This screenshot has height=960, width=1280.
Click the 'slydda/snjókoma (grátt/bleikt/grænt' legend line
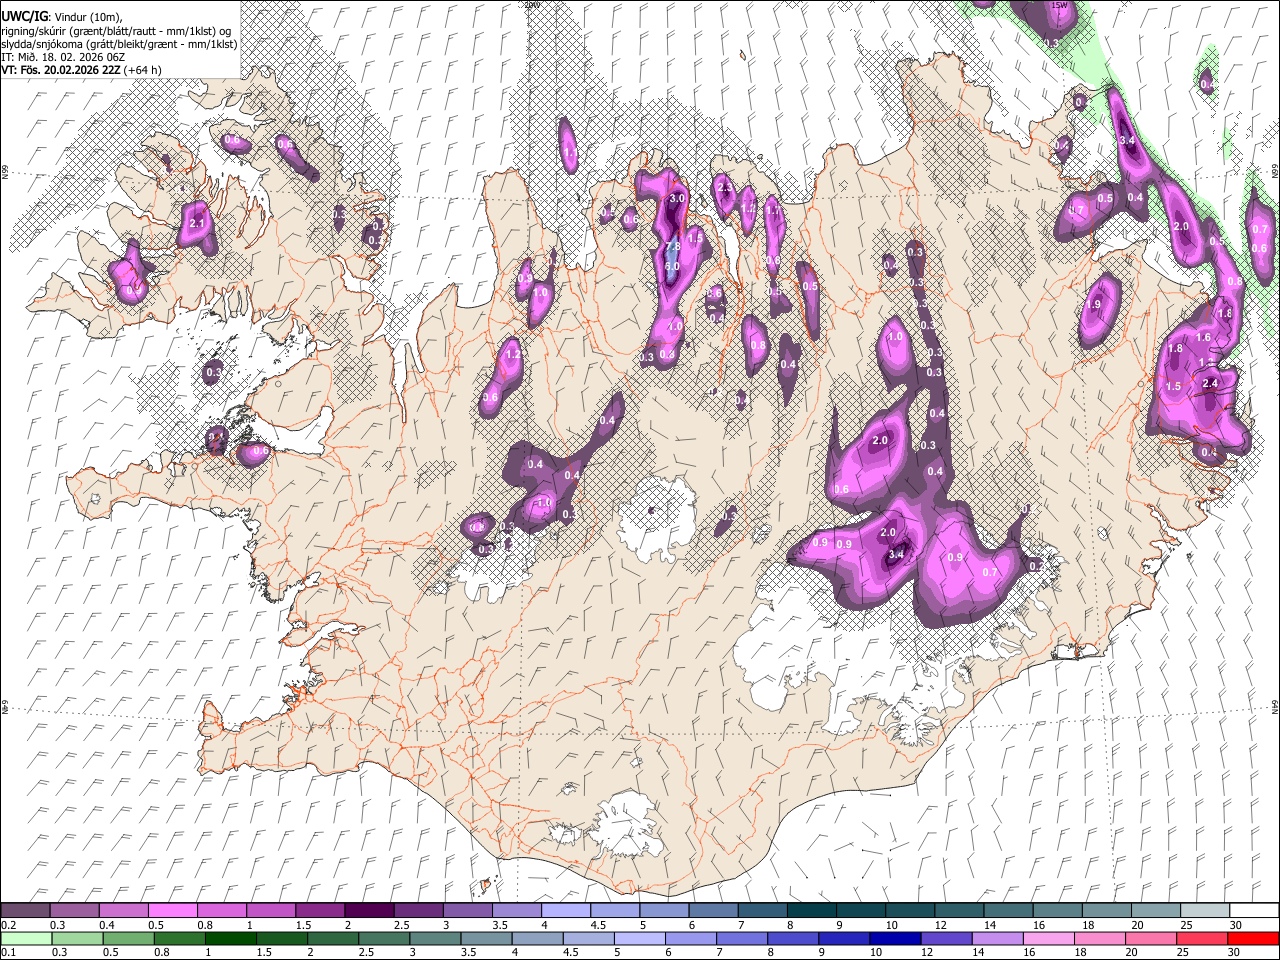coord(119,44)
